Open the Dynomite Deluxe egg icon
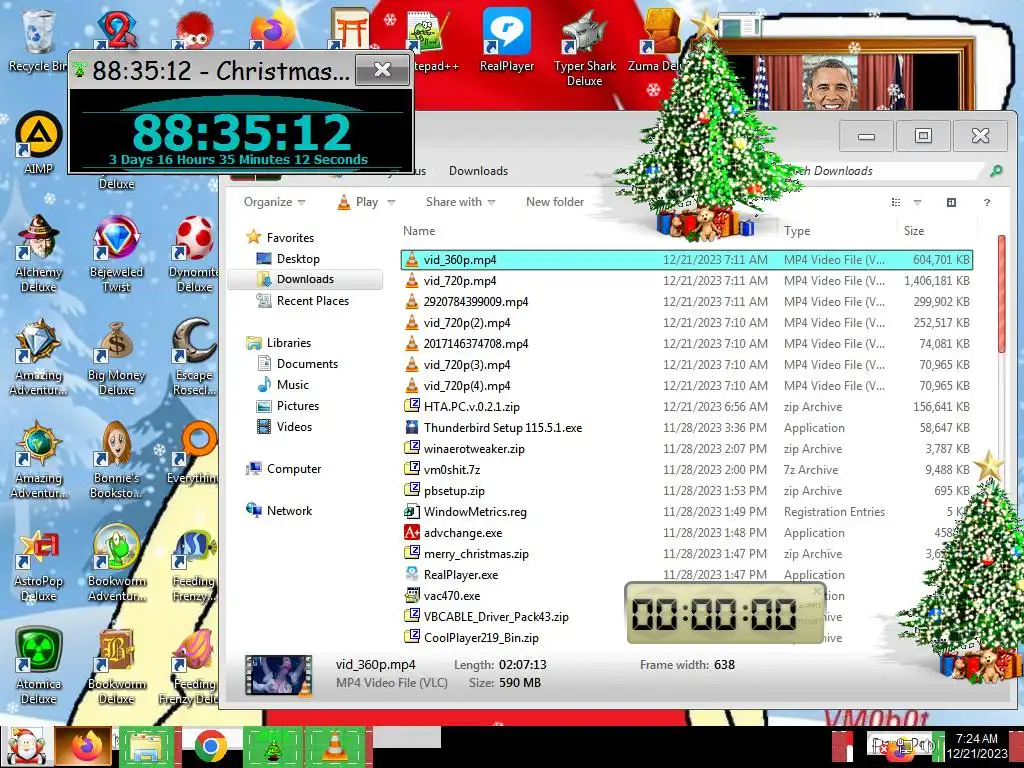This screenshot has width=1024, height=768. click(194, 253)
